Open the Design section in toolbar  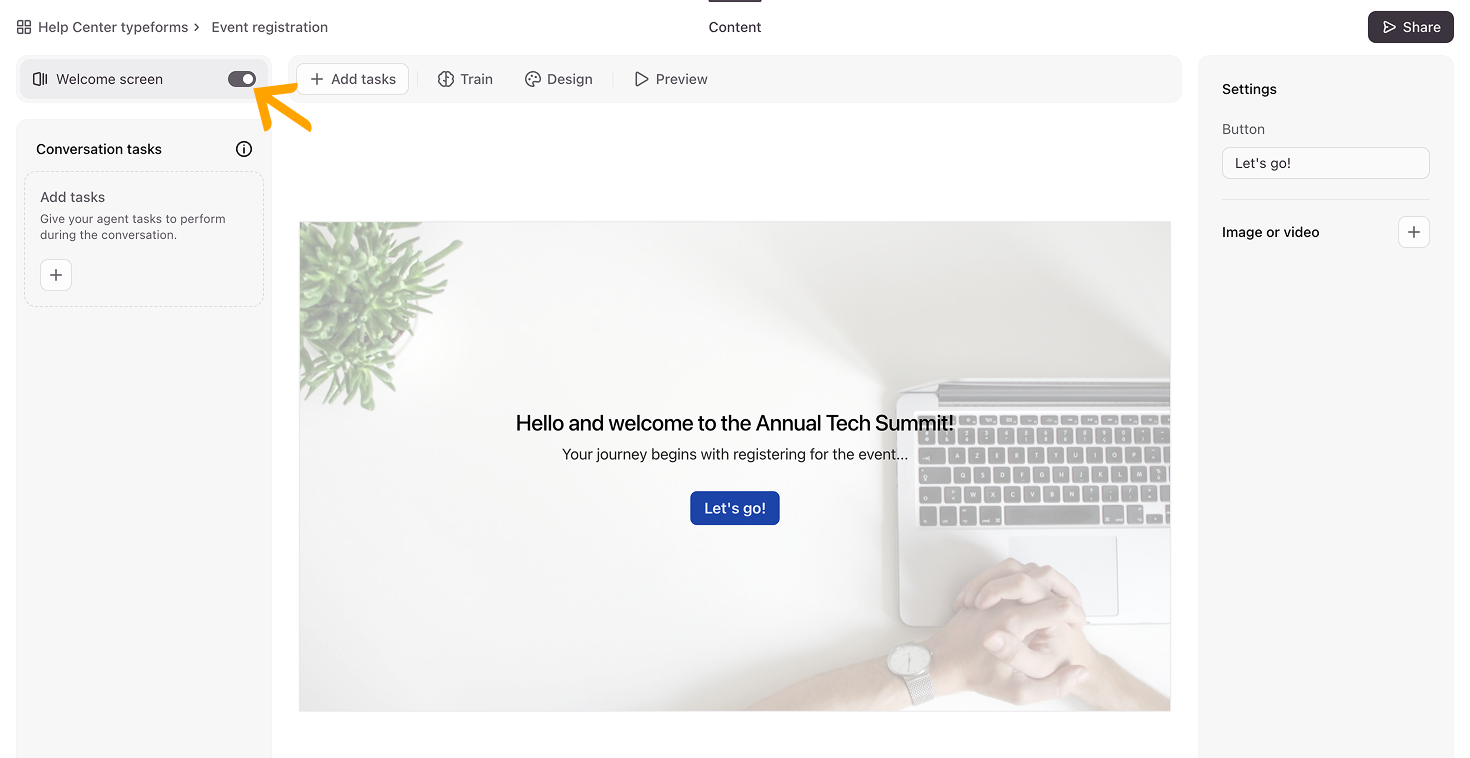click(559, 79)
